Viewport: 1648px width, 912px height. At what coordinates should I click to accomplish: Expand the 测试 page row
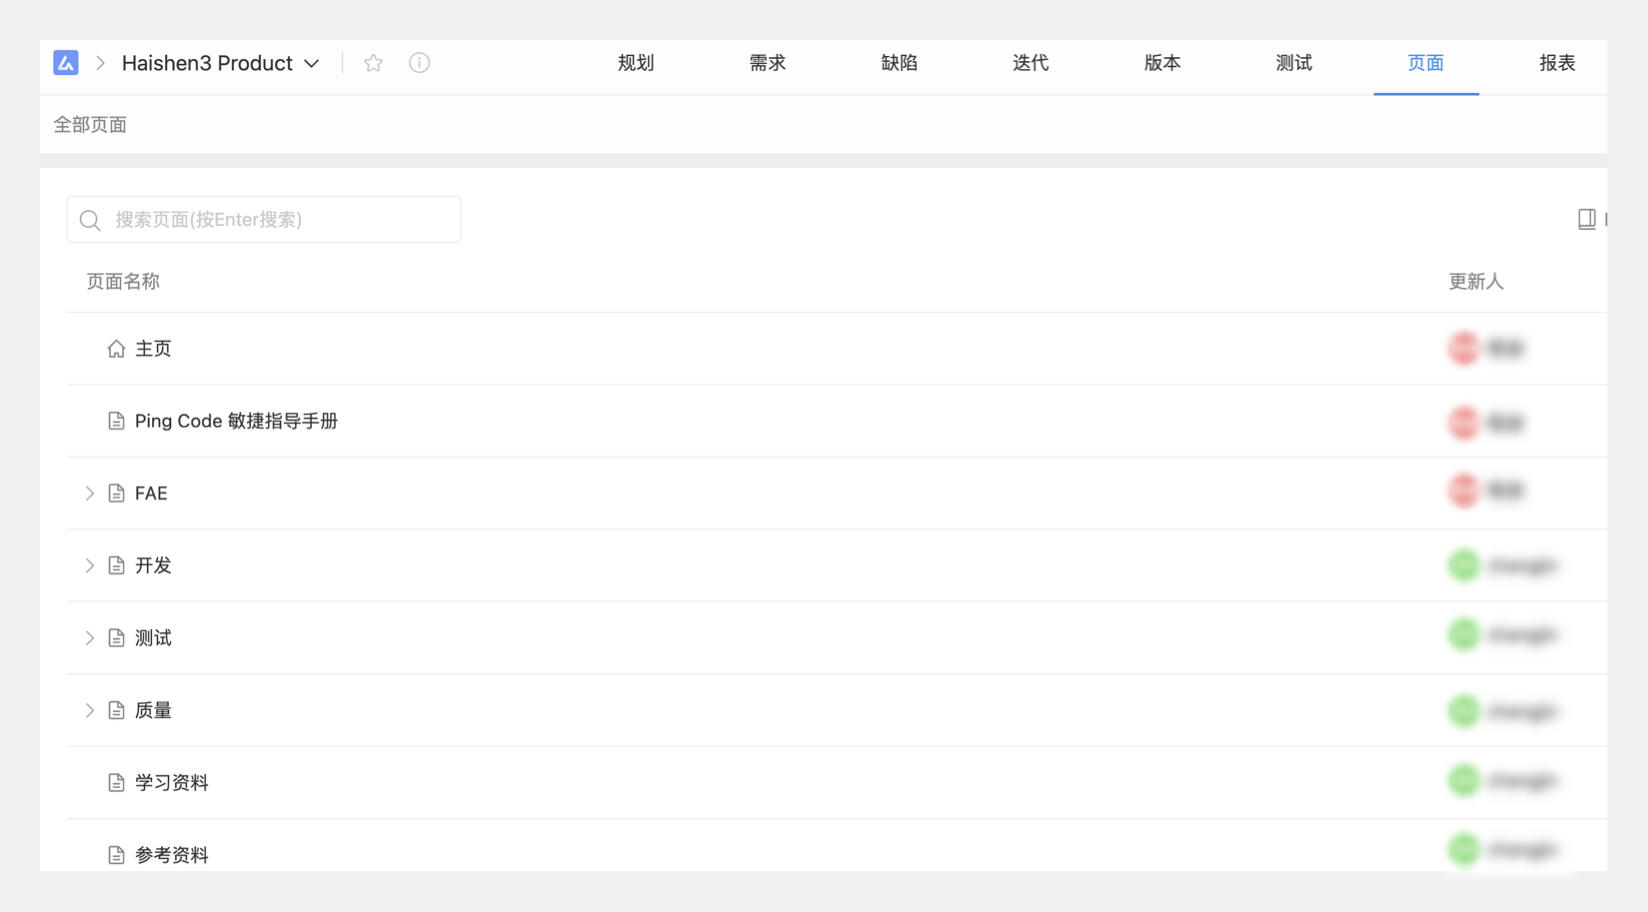tap(89, 638)
